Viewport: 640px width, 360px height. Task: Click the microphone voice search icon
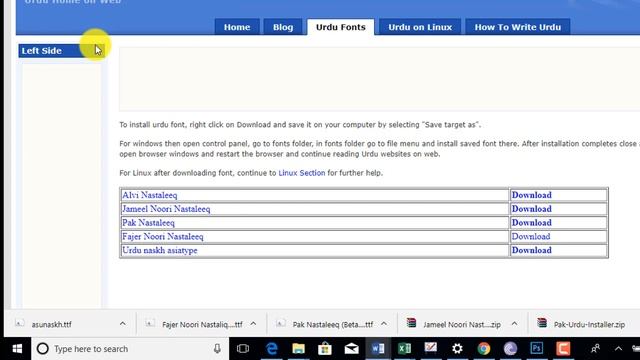[x=217, y=349]
